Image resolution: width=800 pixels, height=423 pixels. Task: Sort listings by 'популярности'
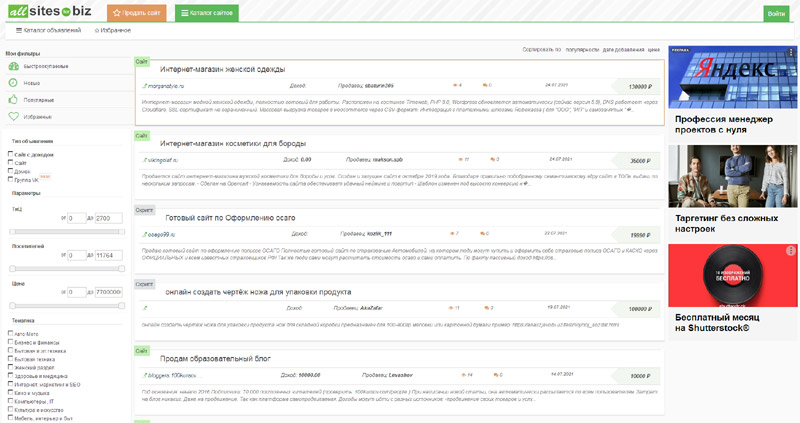tap(582, 49)
